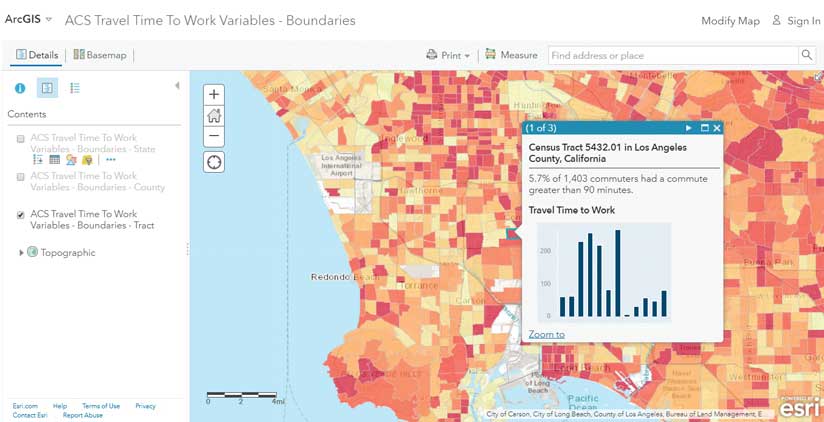Open the About info panel icon

click(20, 88)
